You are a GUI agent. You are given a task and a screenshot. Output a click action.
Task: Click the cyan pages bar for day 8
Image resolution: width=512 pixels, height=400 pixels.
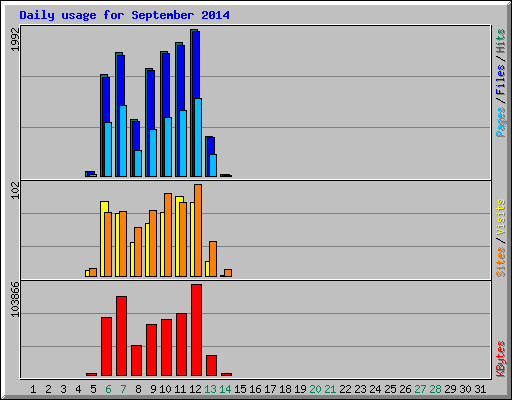pos(138,163)
